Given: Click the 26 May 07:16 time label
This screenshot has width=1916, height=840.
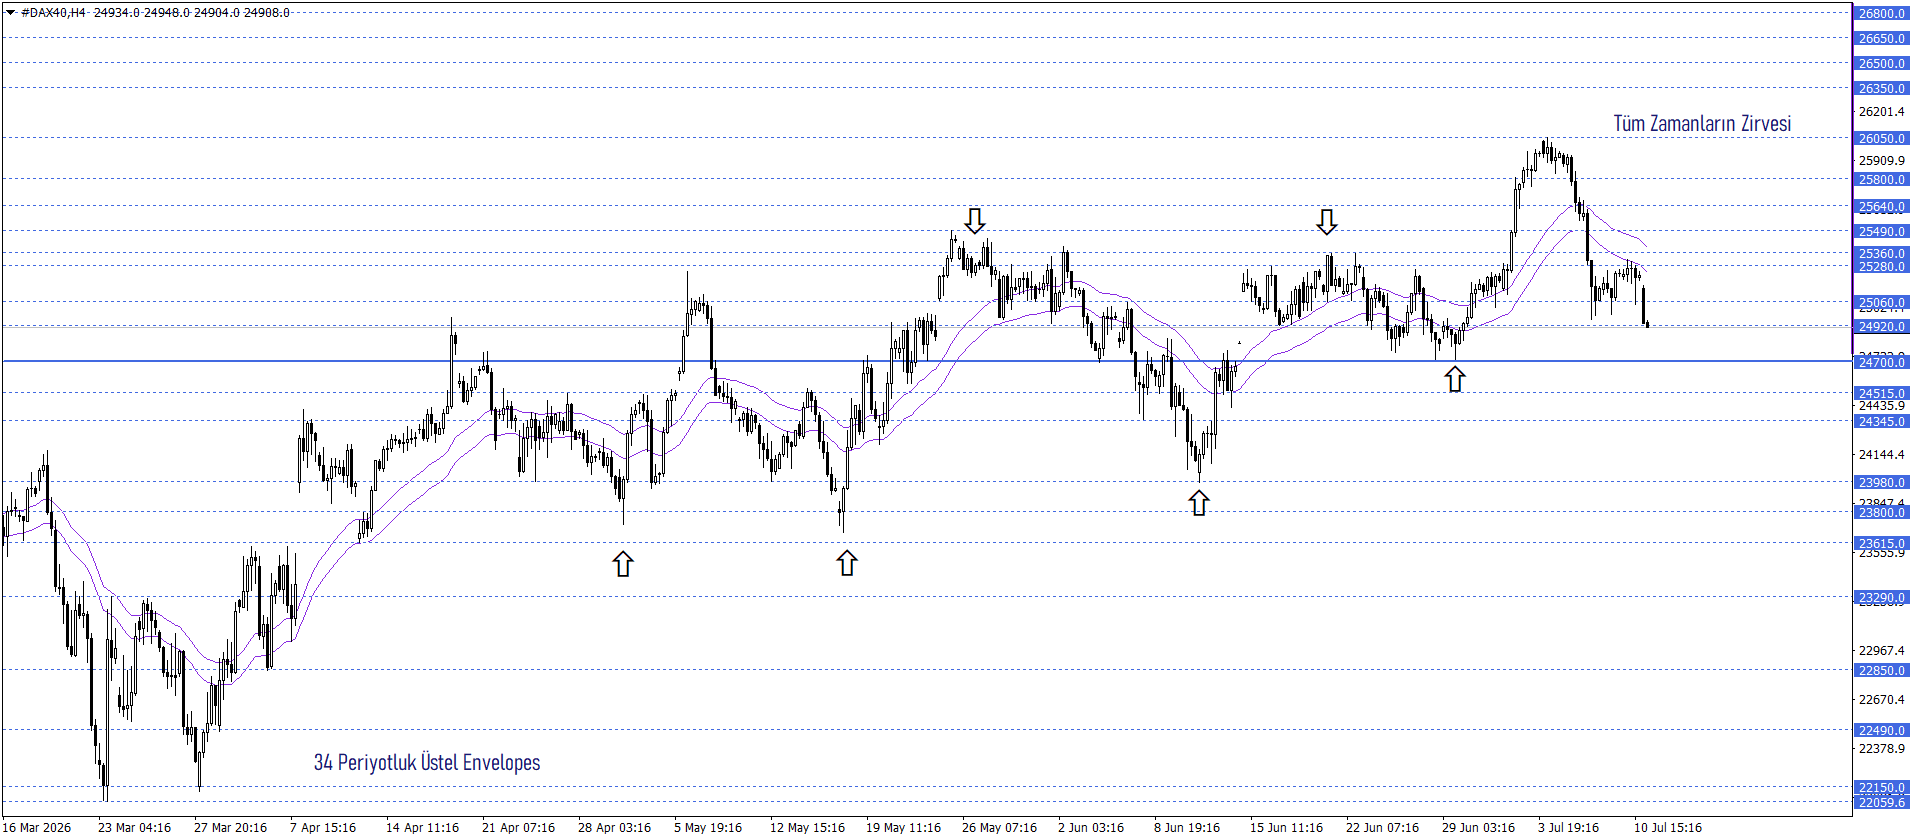Looking at the screenshot, I should point(999,828).
